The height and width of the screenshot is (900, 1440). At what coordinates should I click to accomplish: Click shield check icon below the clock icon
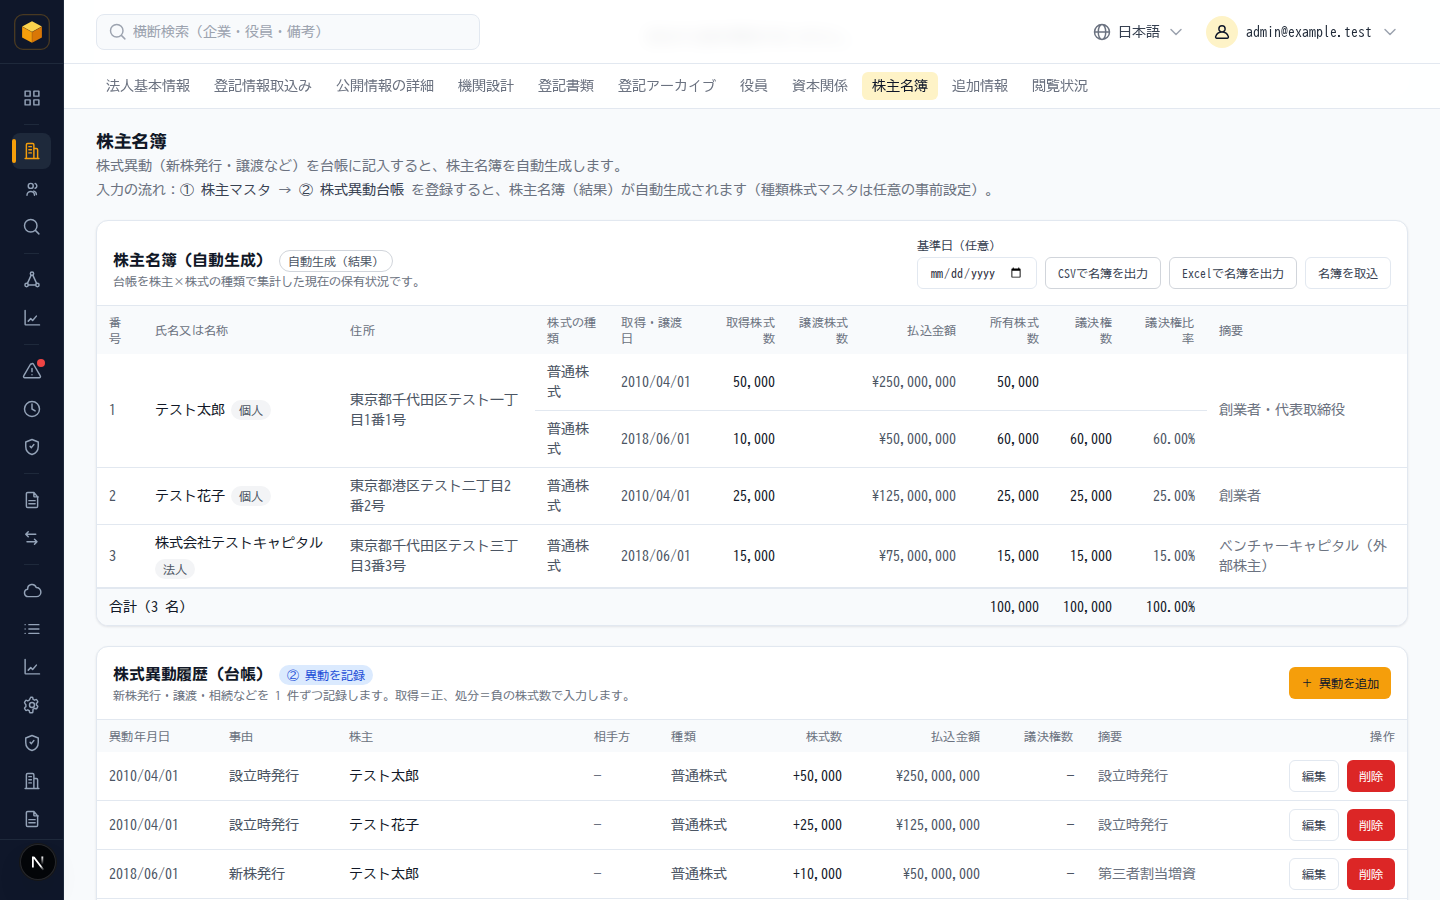coord(32,447)
